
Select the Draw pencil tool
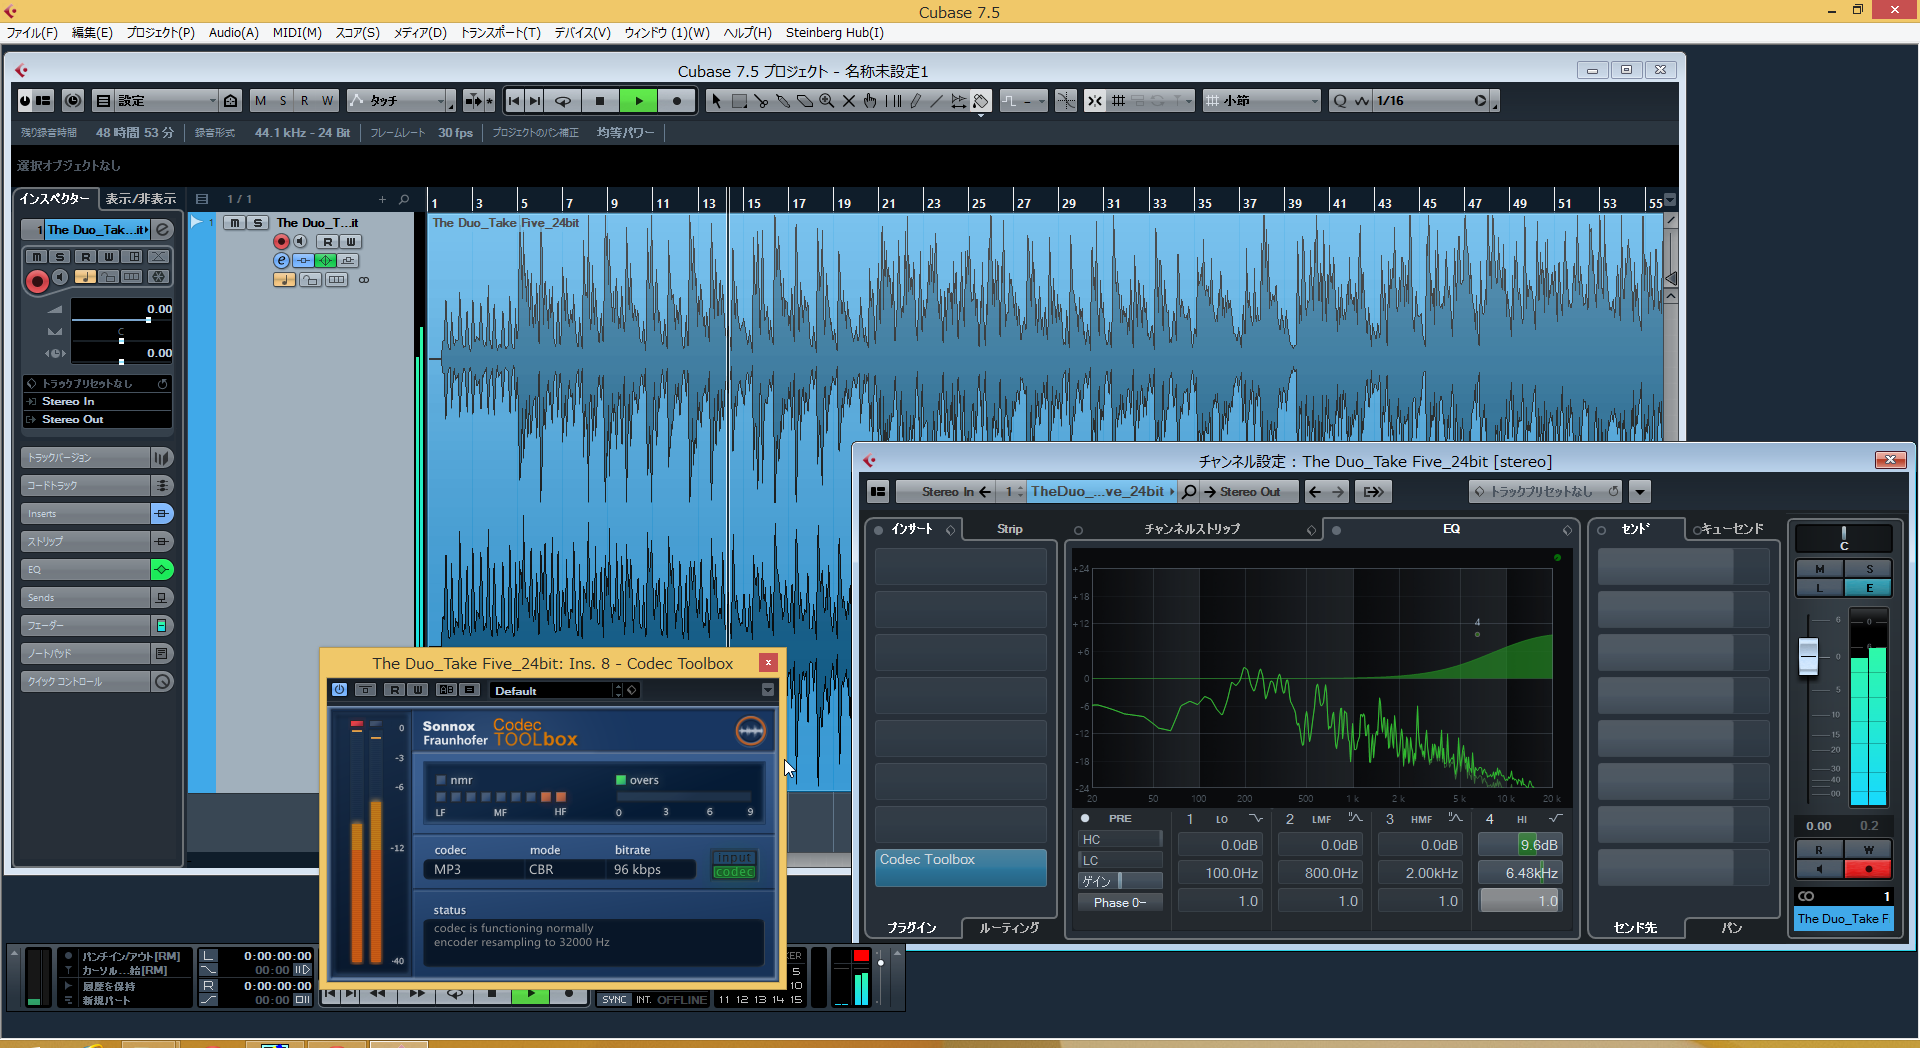tap(915, 101)
